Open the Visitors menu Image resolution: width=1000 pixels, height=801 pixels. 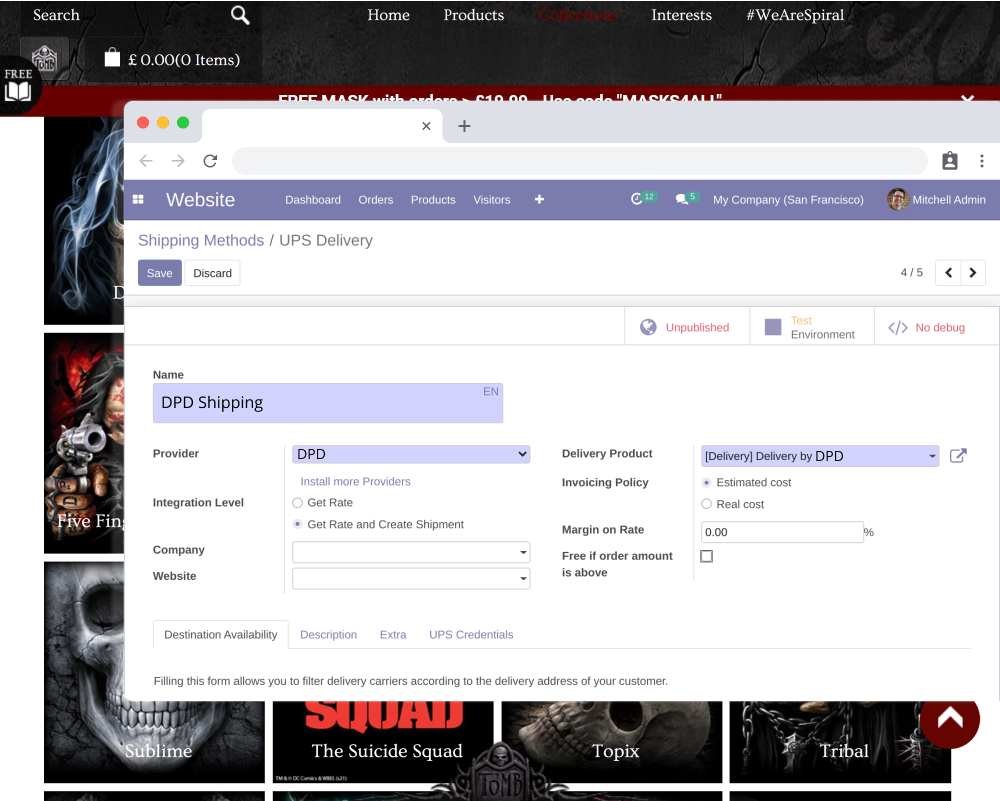click(x=492, y=200)
